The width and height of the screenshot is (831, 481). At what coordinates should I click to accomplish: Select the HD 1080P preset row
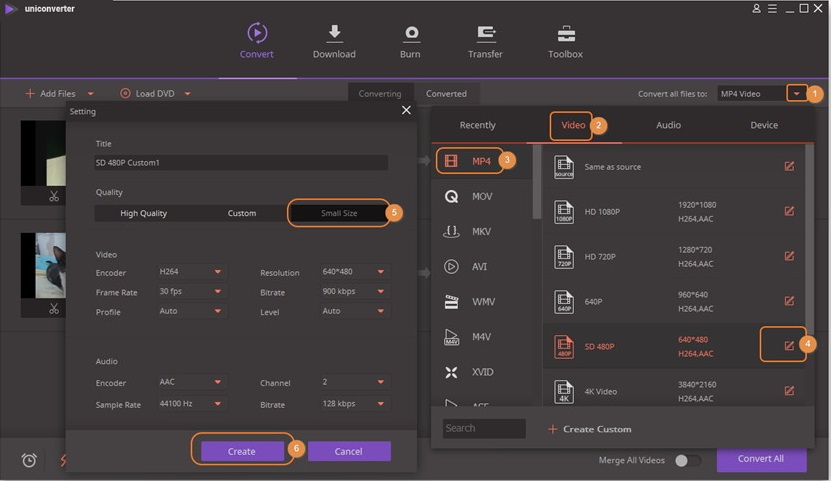click(x=674, y=211)
